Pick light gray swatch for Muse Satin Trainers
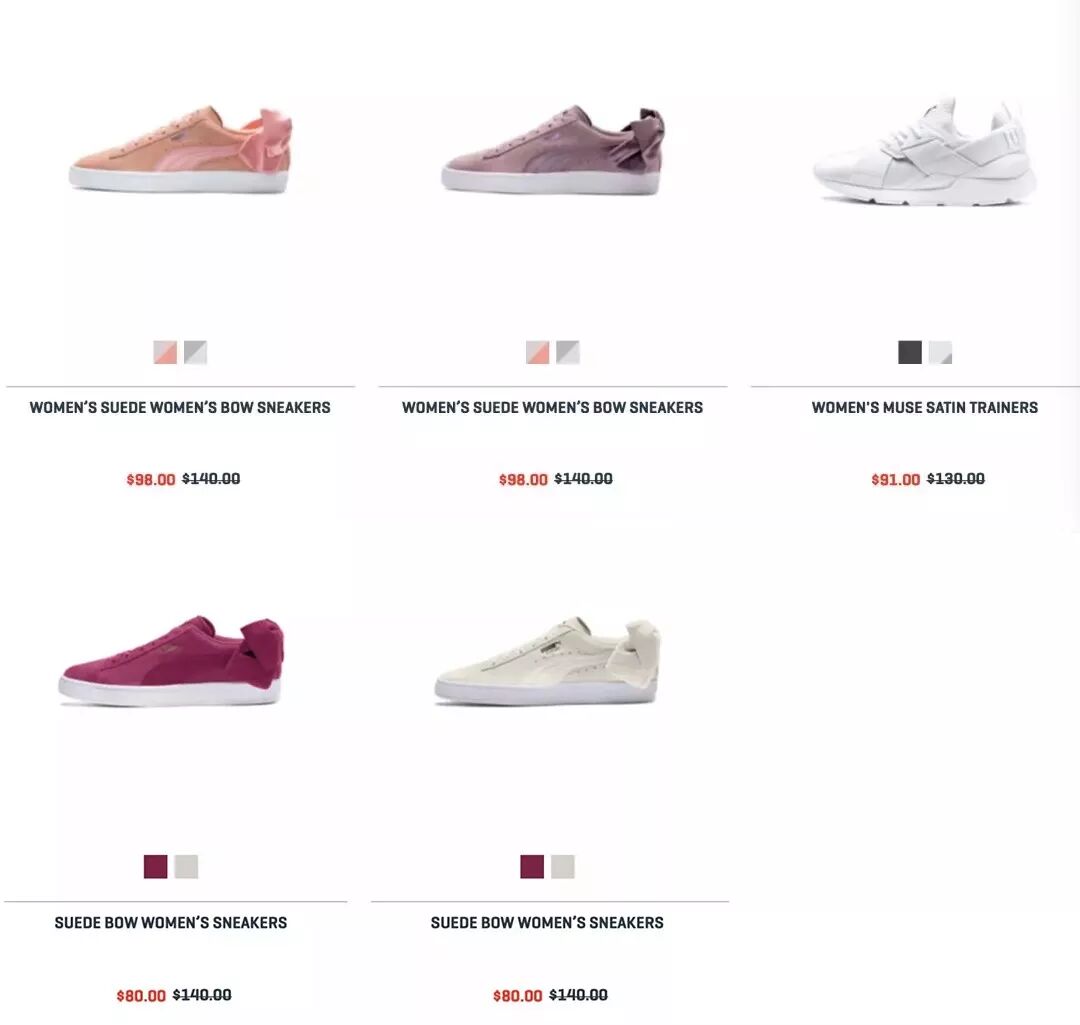This screenshot has height=1025, width=1080. click(x=940, y=352)
